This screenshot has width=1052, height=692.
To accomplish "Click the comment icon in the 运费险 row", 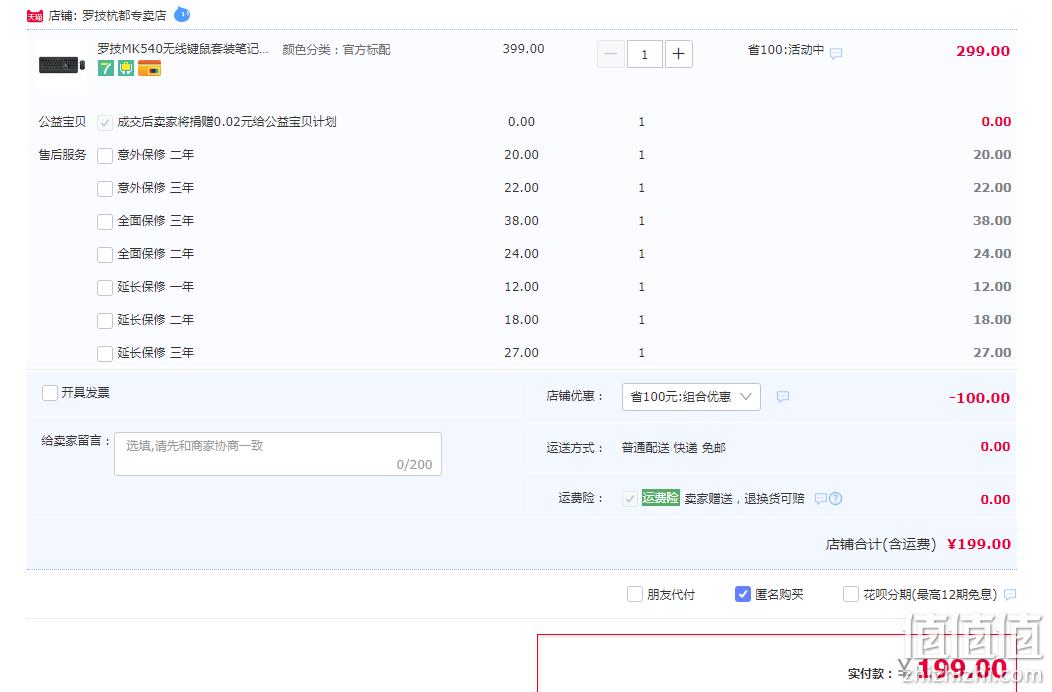I will pos(821,498).
